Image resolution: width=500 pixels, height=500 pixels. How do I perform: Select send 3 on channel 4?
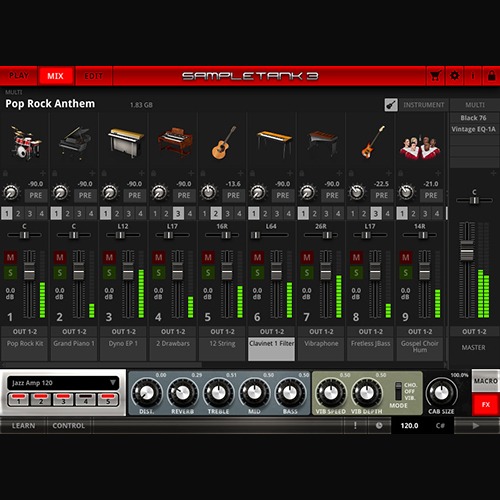pos(178,213)
